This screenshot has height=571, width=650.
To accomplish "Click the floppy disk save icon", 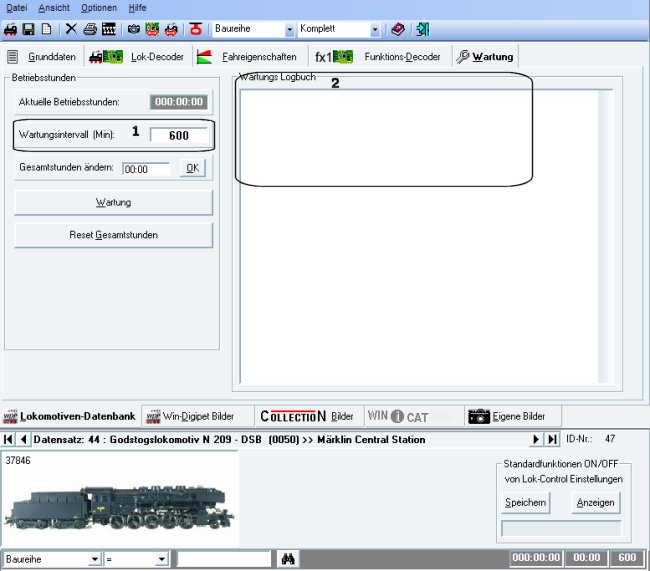I will (28, 29).
